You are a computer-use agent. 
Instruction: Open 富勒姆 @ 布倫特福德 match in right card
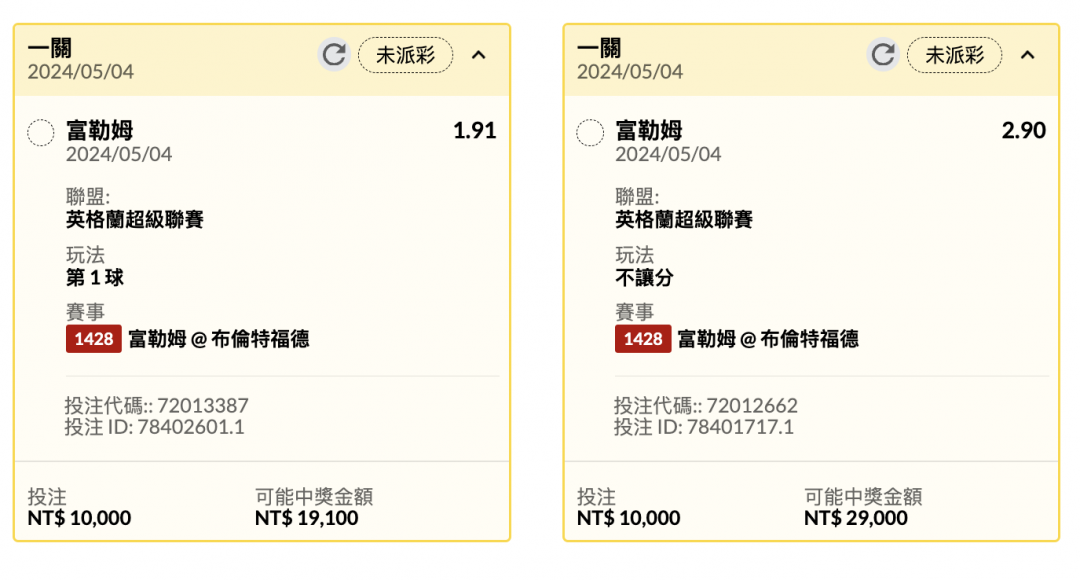[768, 339]
